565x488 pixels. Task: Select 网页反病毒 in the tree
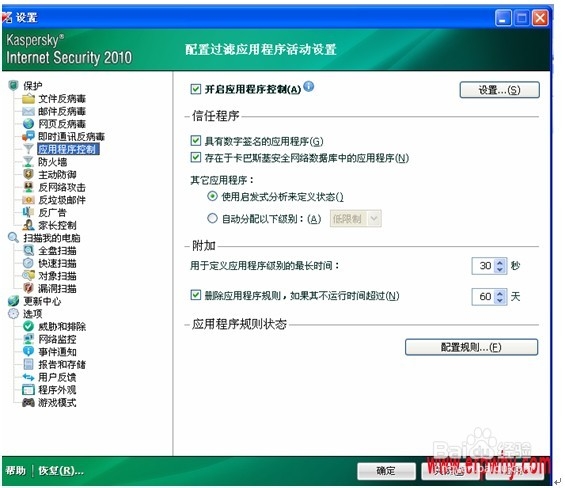pyautogui.click(x=62, y=124)
